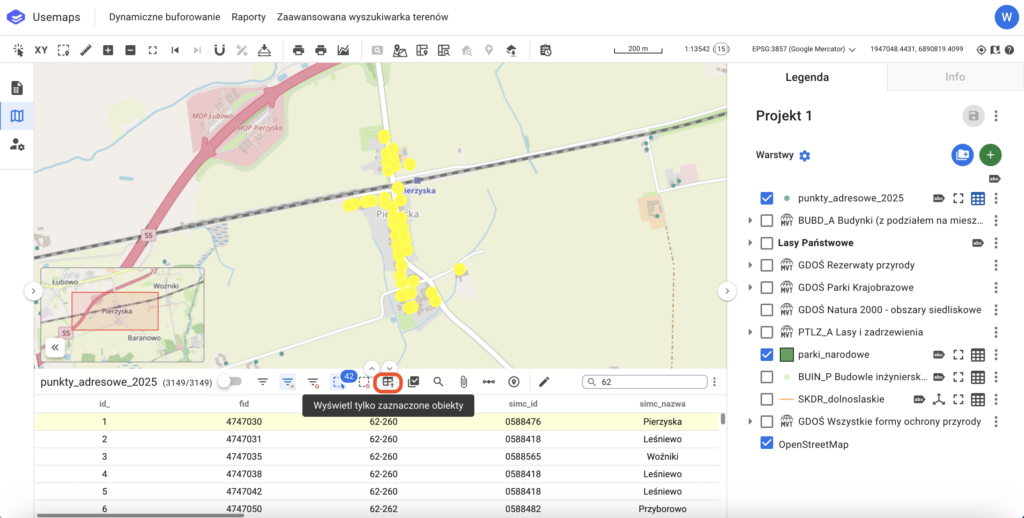Expand the Lasy Państwowe layer group

tap(750, 243)
